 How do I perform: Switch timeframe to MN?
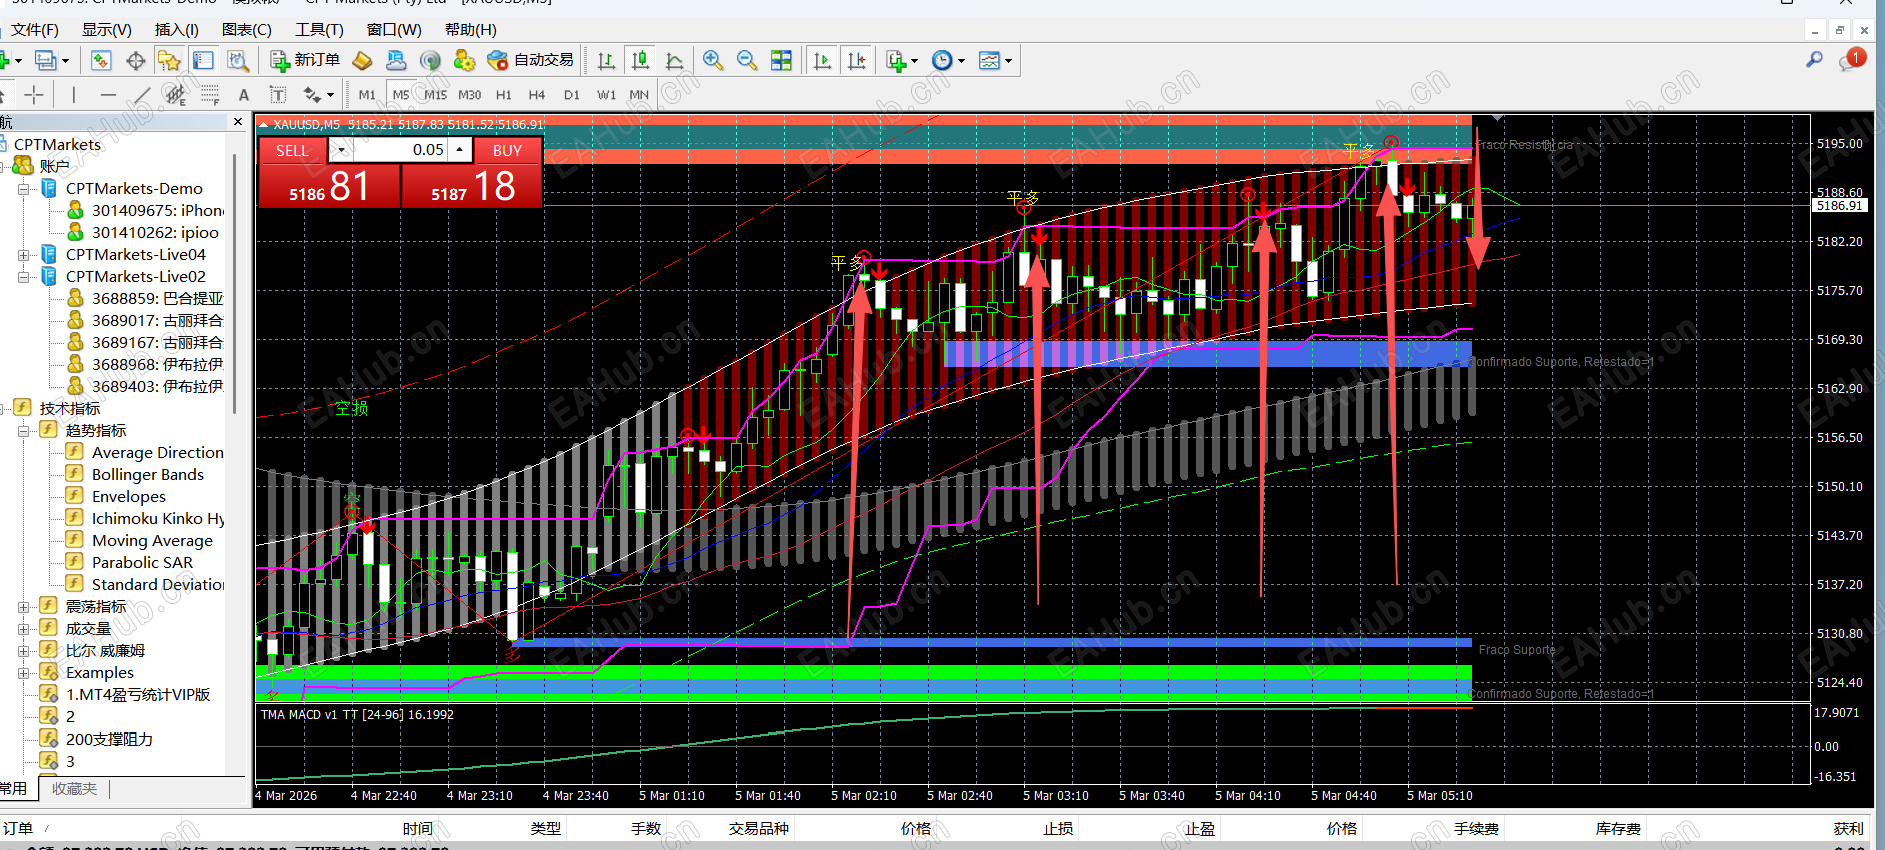coord(639,95)
